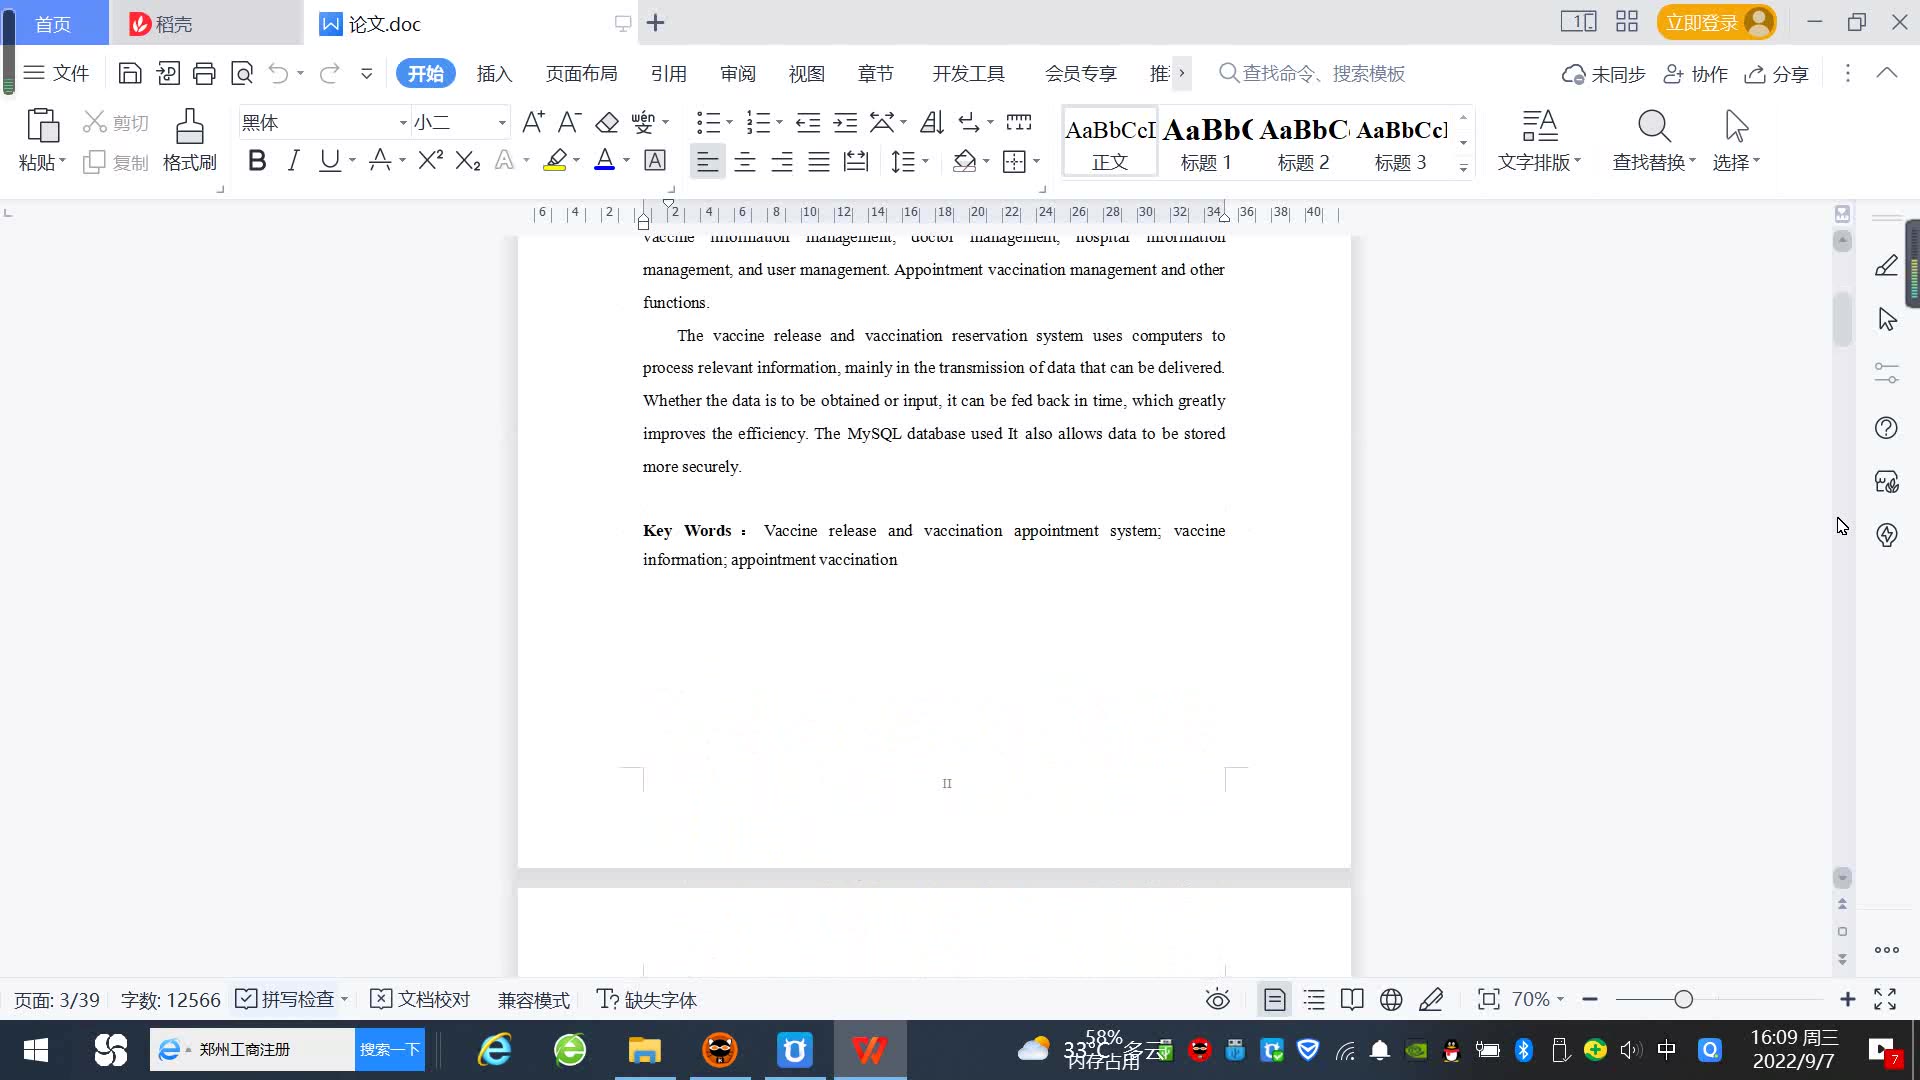1920x1080 pixels.
Task: Switch to the 页面布局 ribbon tab
Action: point(581,73)
